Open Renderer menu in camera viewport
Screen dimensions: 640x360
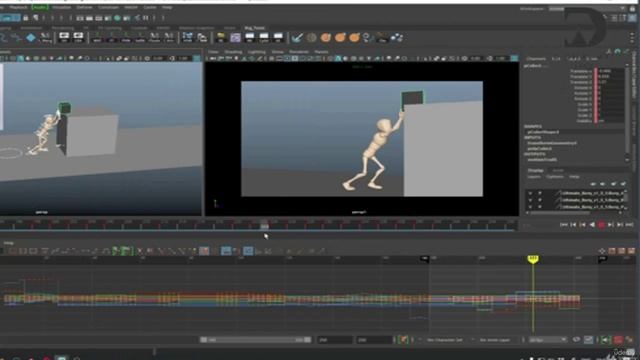click(x=299, y=52)
